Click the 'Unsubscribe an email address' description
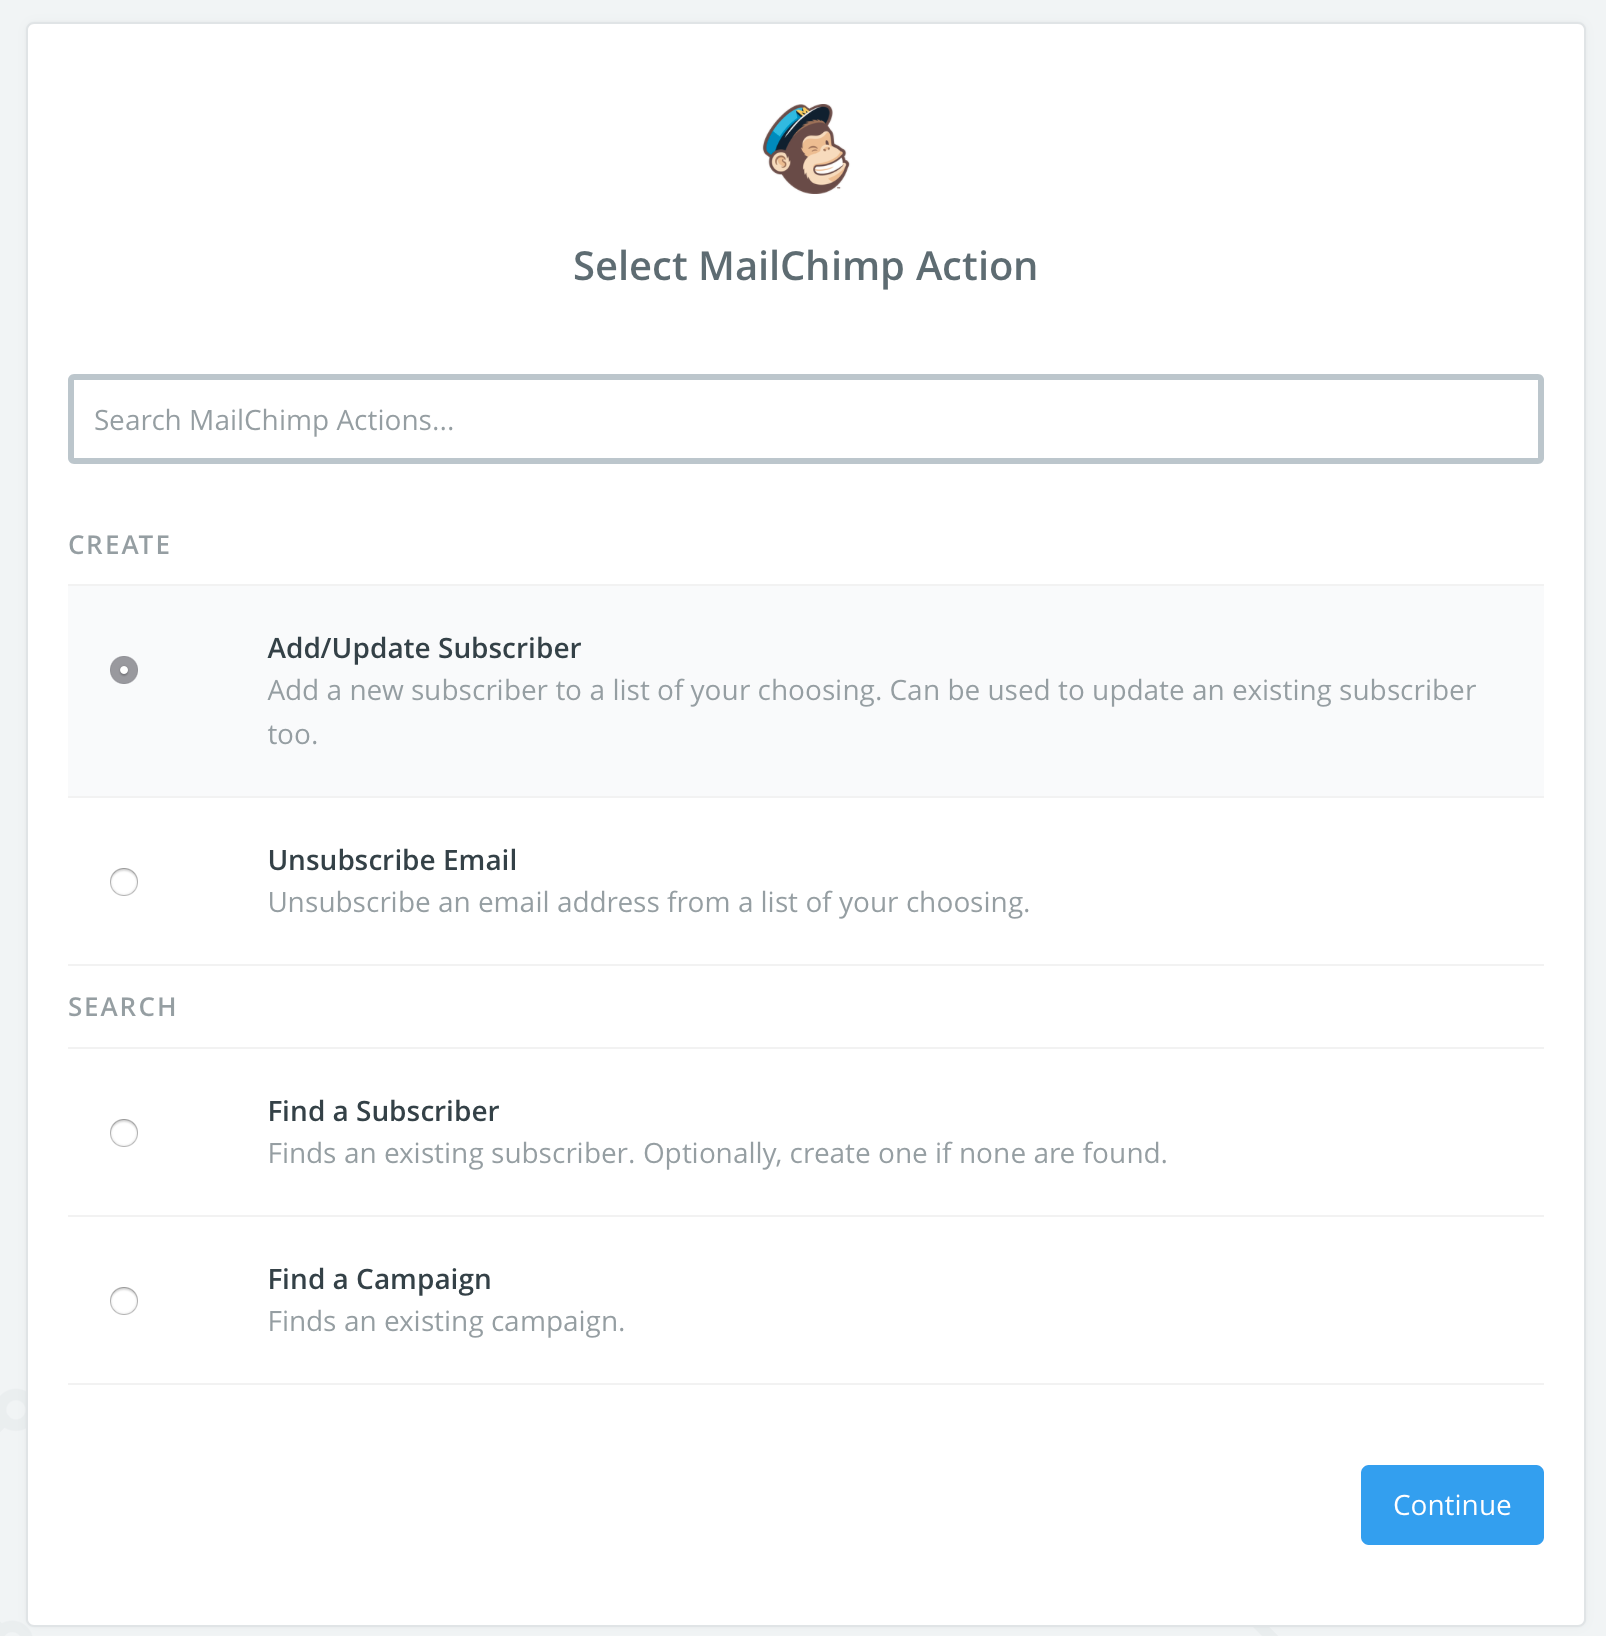The height and width of the screenshot is (1636, 1606). pyautogui.click(x=649, y=902)
